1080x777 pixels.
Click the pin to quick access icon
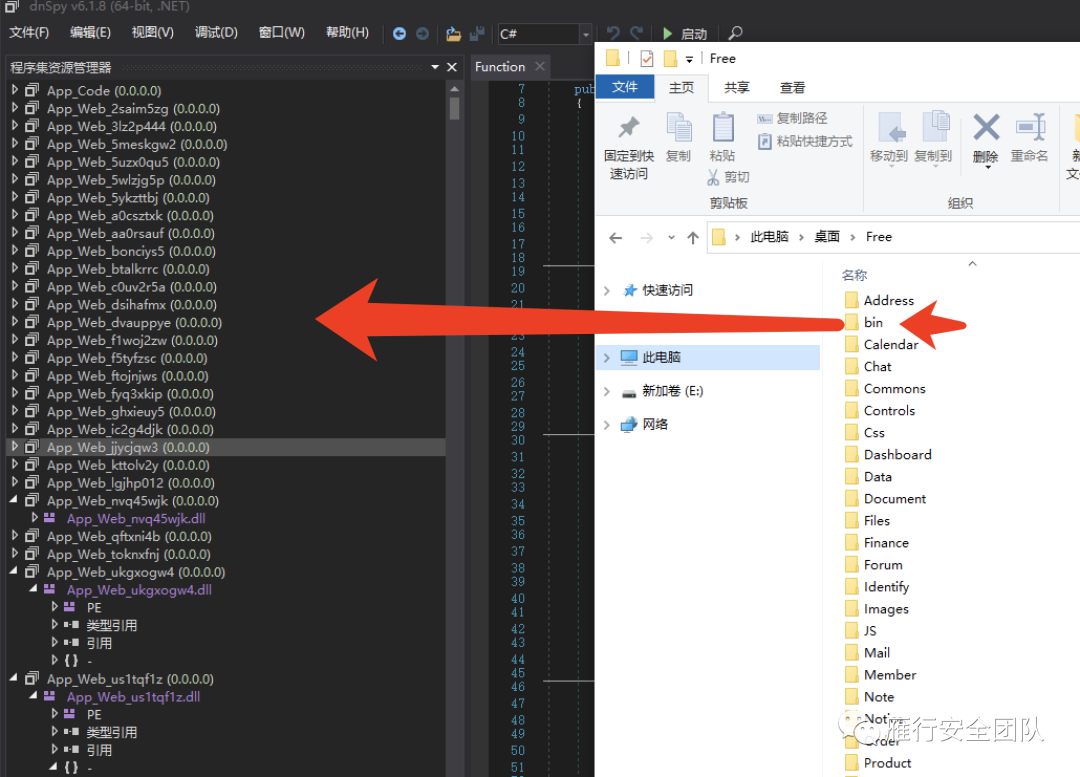click(x=628, y=128)
